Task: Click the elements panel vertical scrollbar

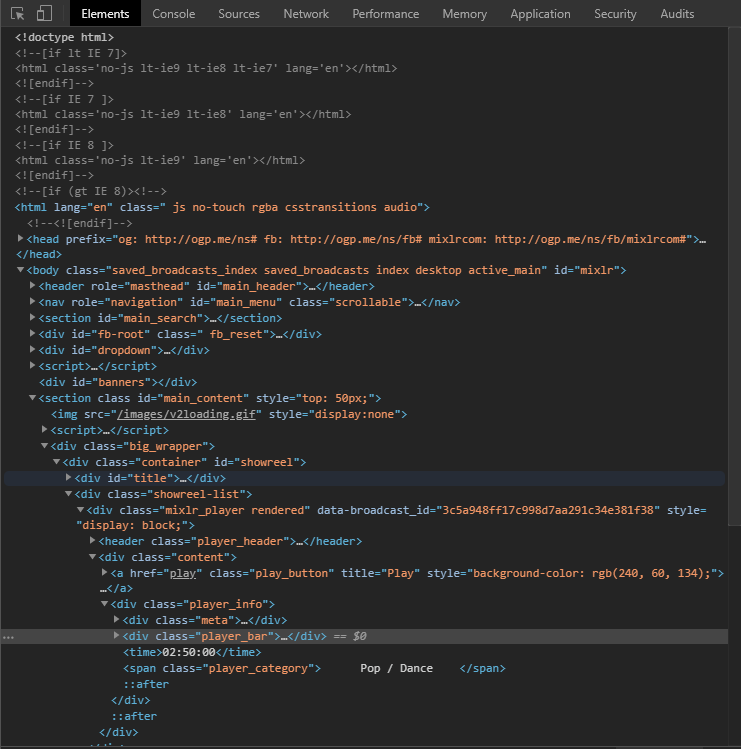Action: tap(734, 277)
